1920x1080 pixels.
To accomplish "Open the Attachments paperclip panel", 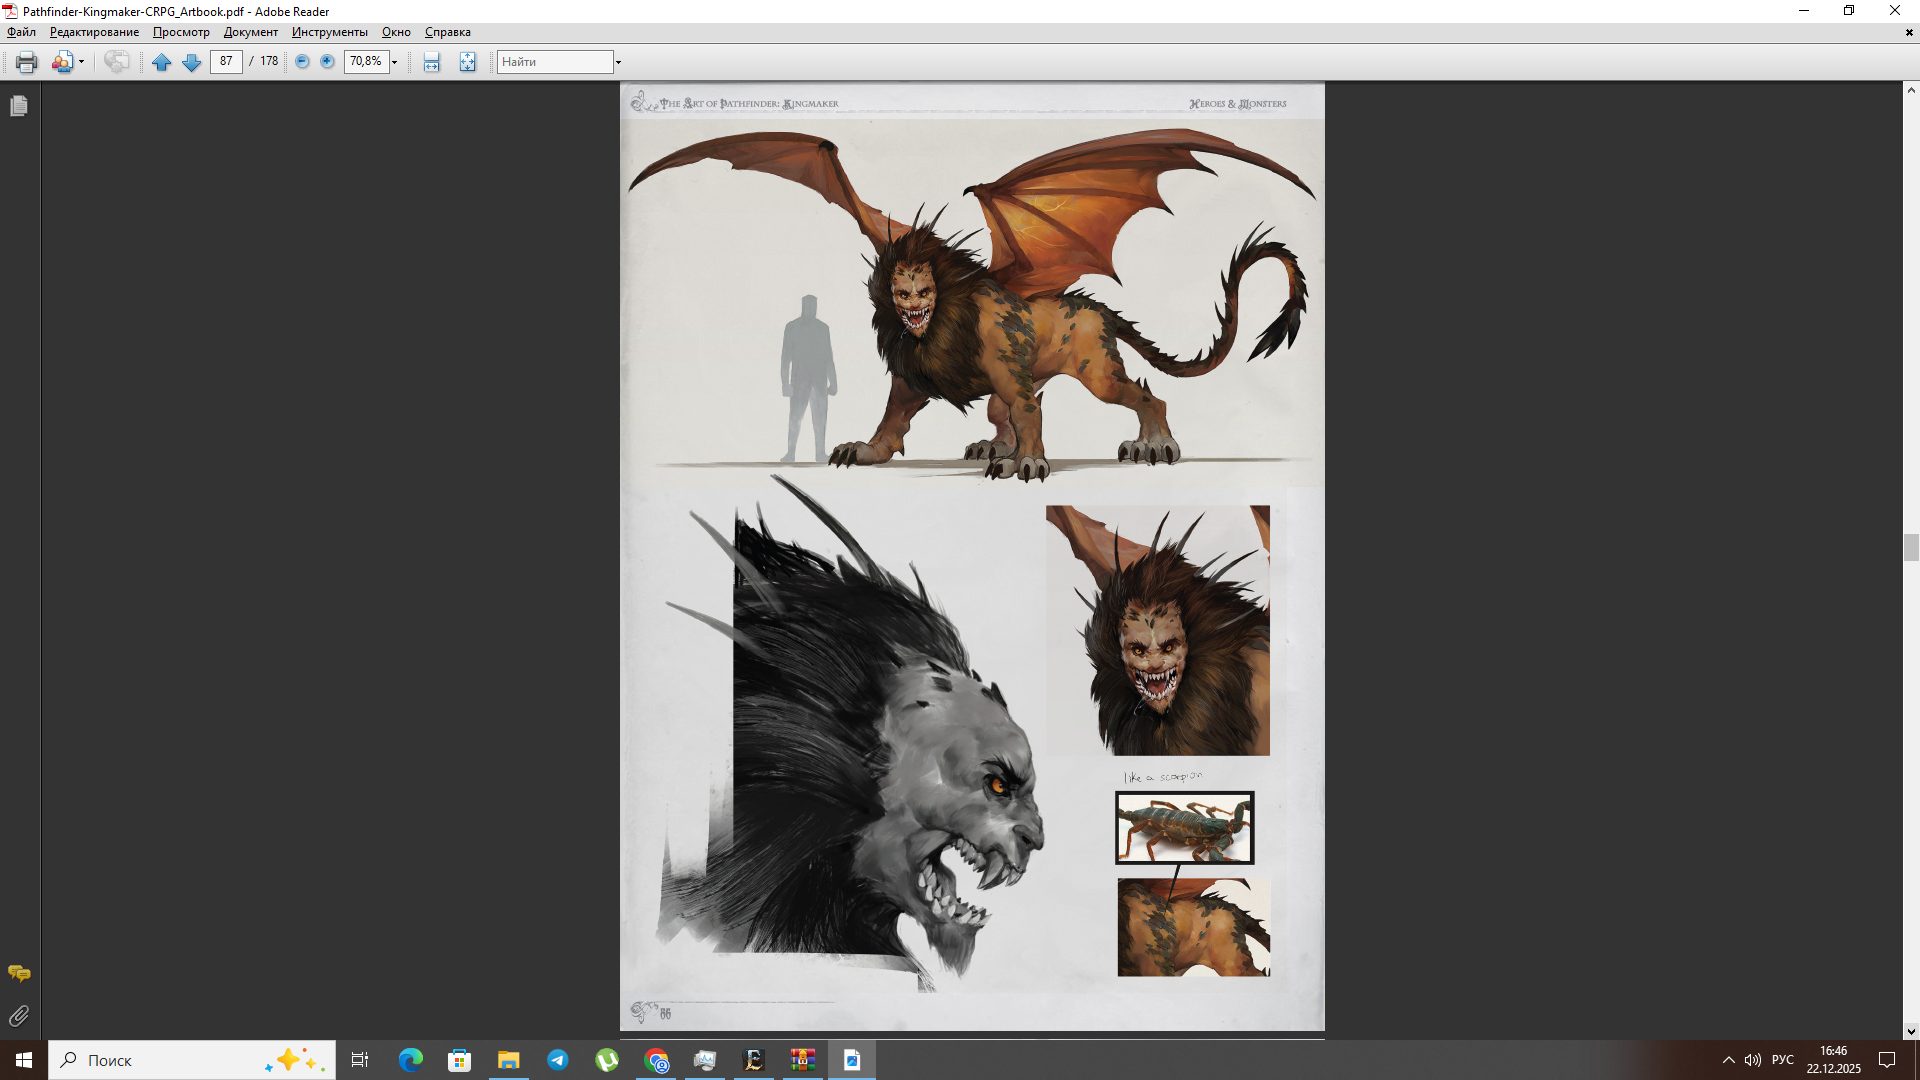I will [19, 1016].
